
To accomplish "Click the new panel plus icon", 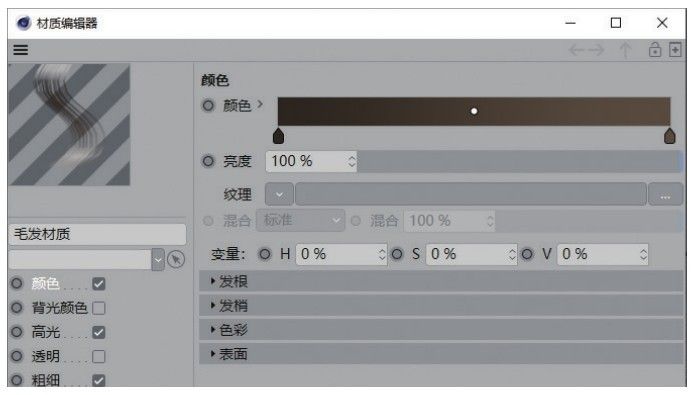I will 675,49.
